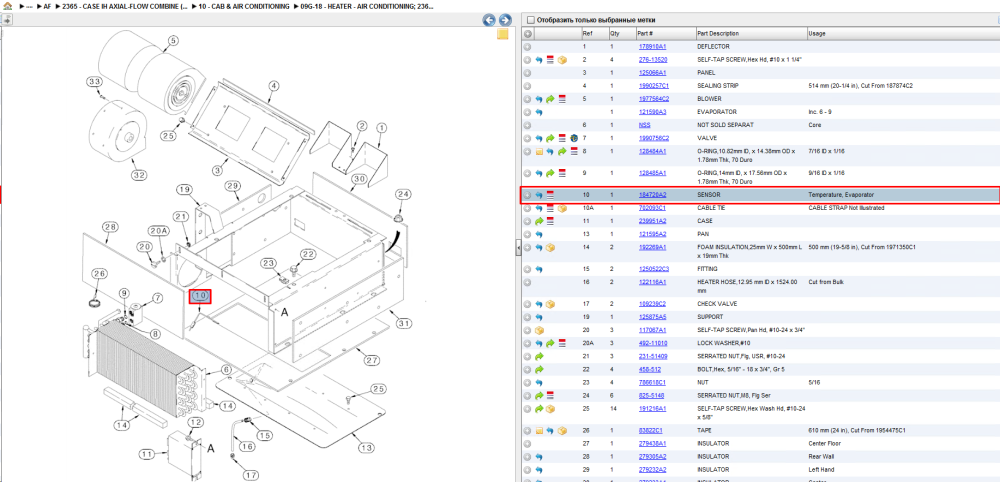Click the red list icon in LOCK WASHER row
Viewport: 1000px width, 482px height.
point(562,342)
